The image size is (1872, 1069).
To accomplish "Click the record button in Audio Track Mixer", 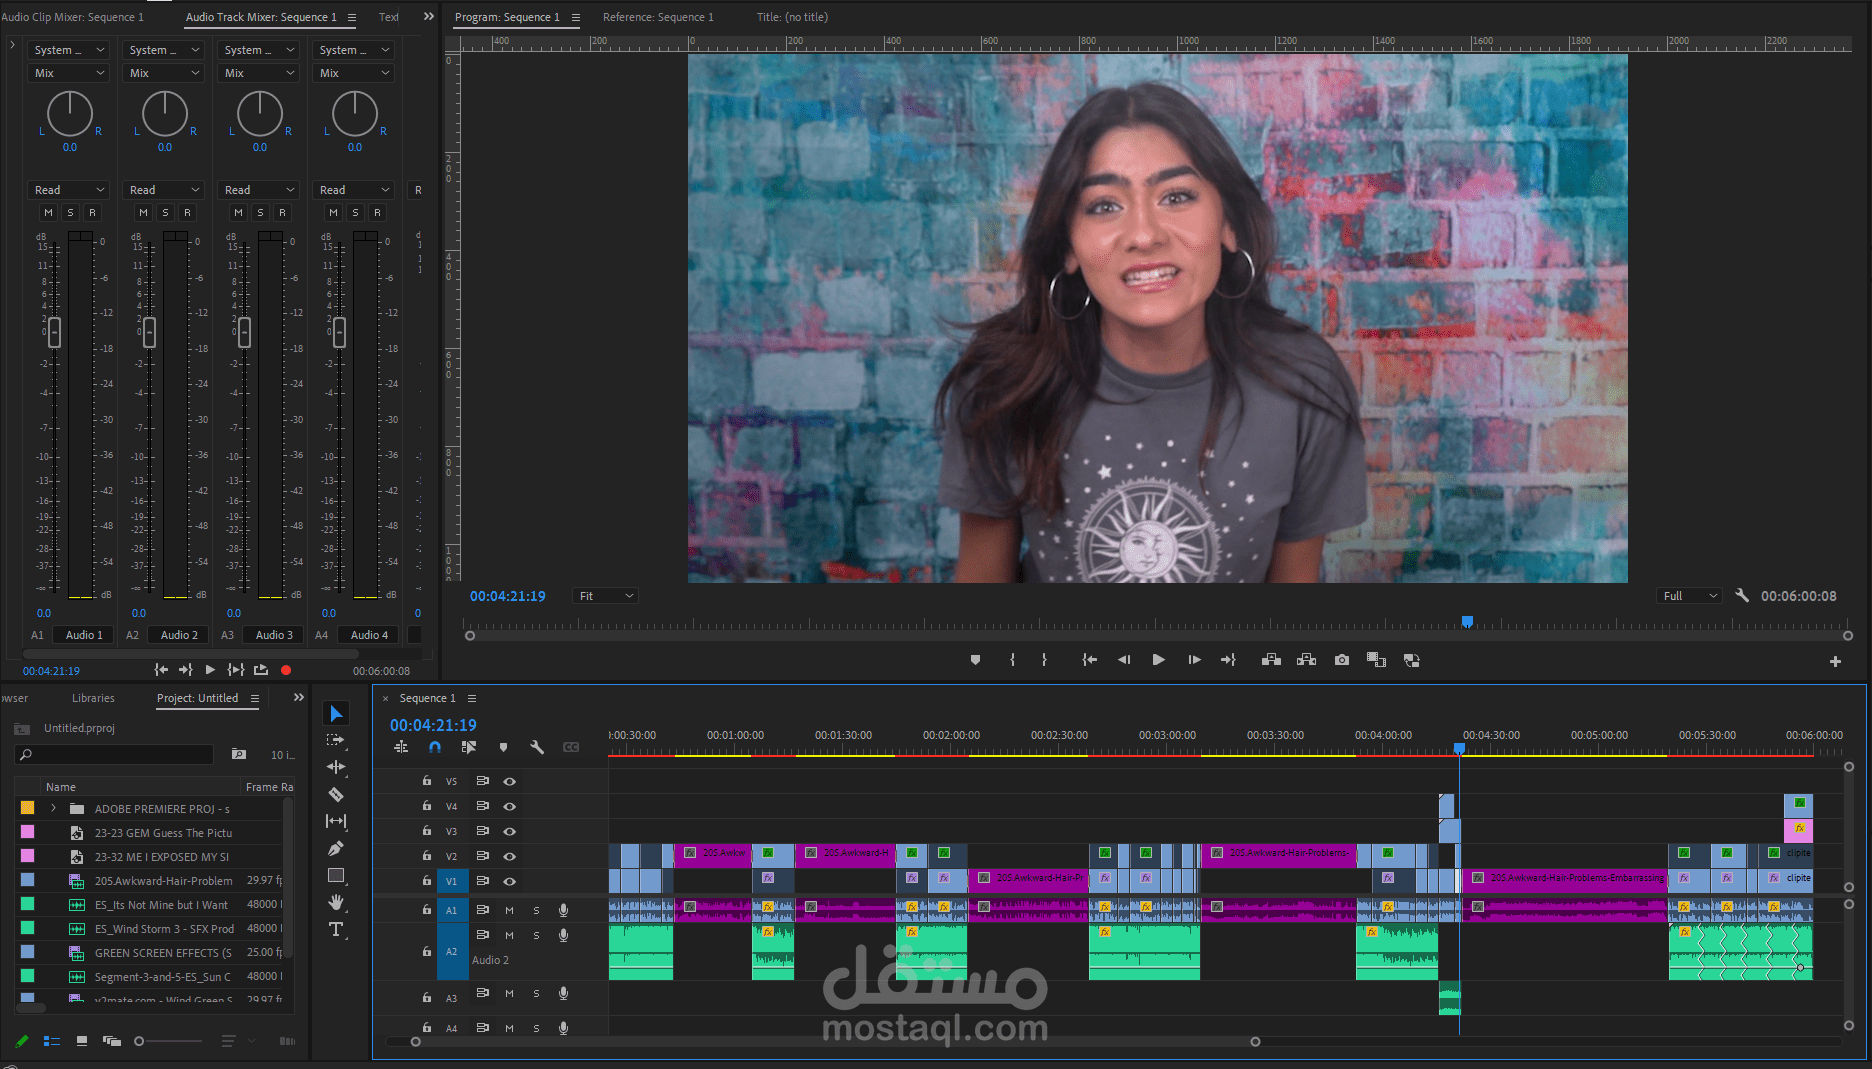I will coord(286,670).
